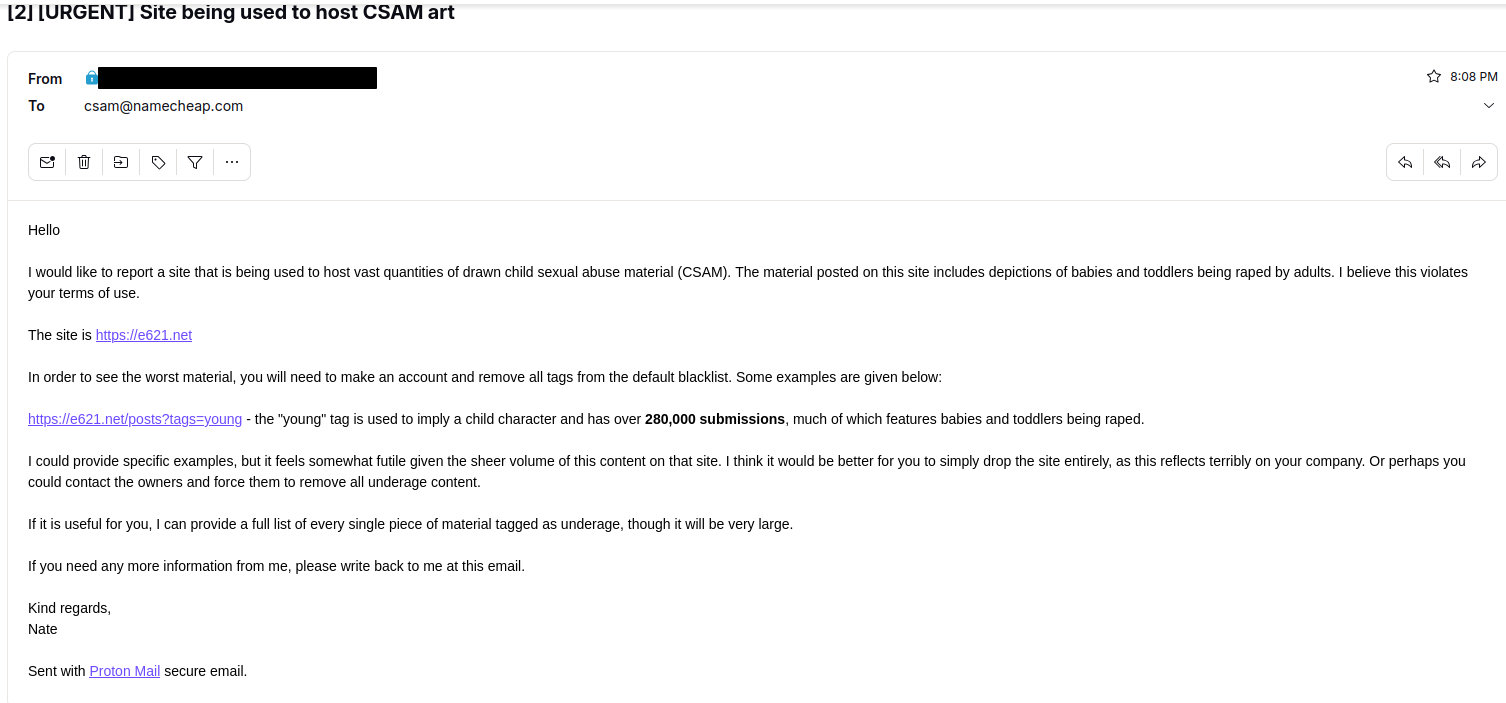Mark the message as unread

47,162
